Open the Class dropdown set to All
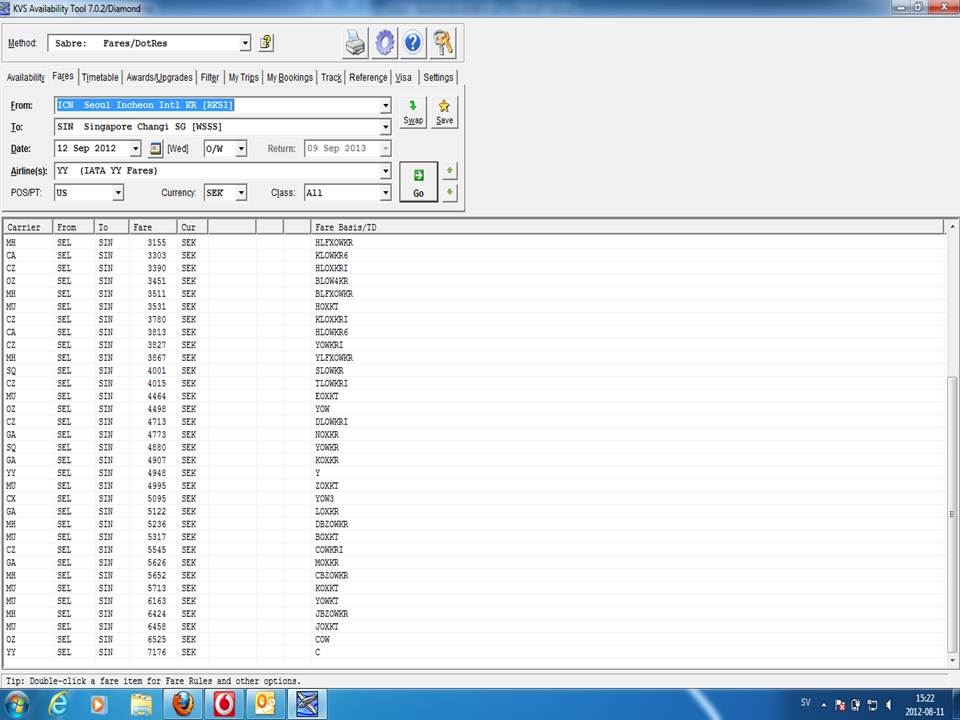 (x=385, y=193)
